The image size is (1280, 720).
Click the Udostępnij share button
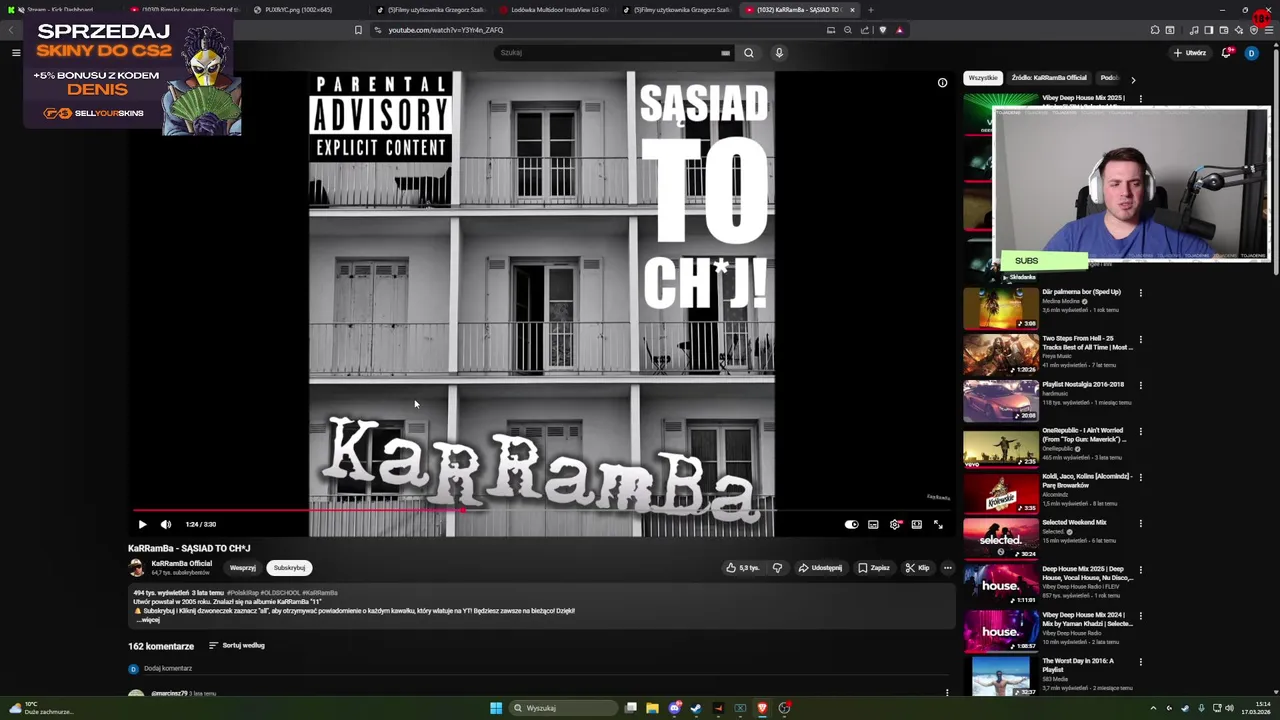tap(820, 568)
